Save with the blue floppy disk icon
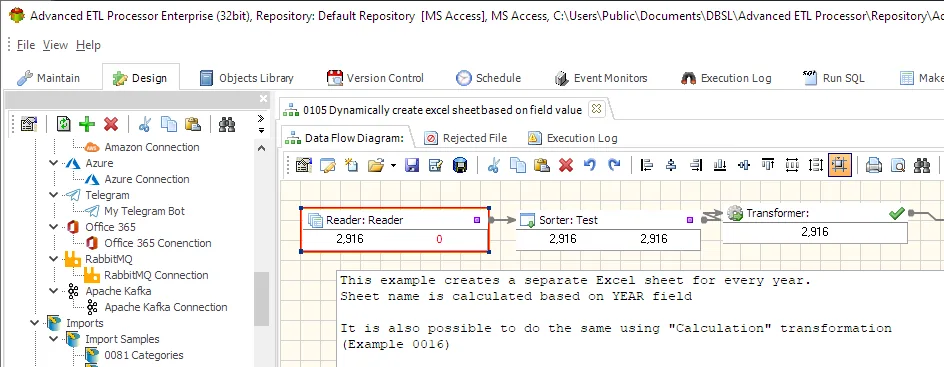 pyautogui.click(x=412, y=165)
